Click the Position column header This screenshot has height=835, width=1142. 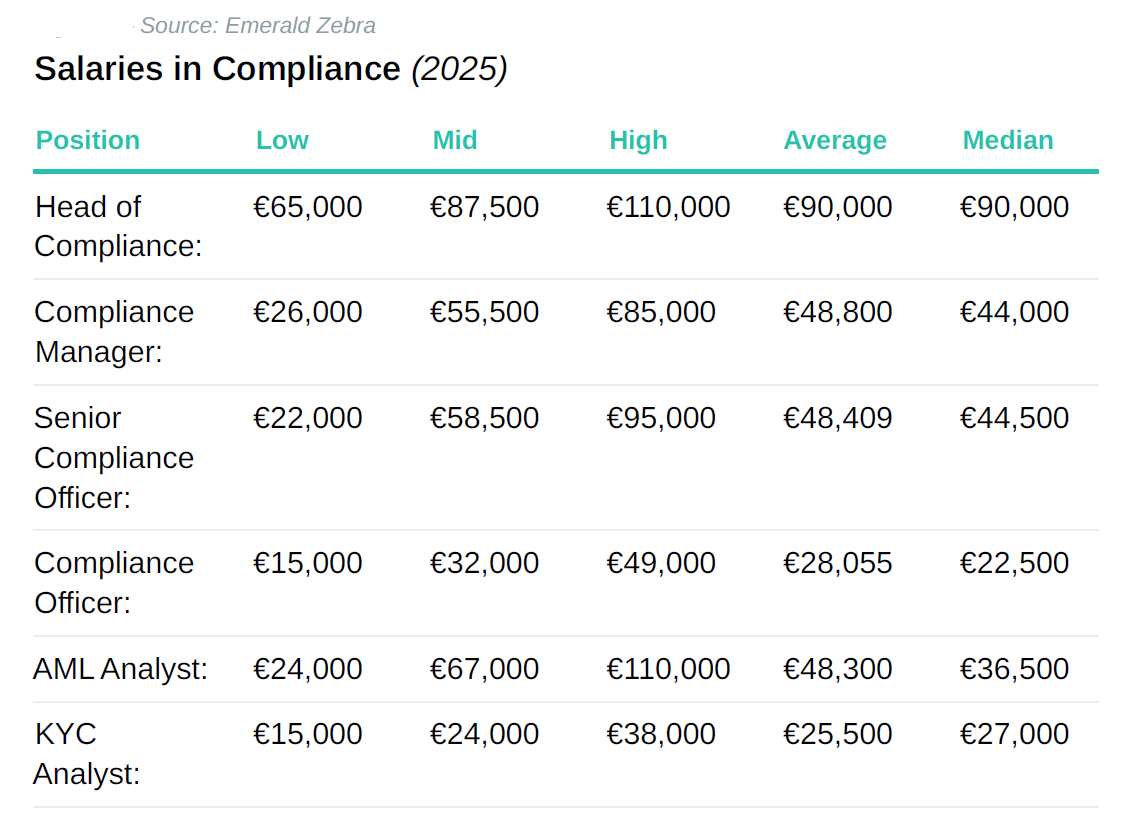[88, 140]
